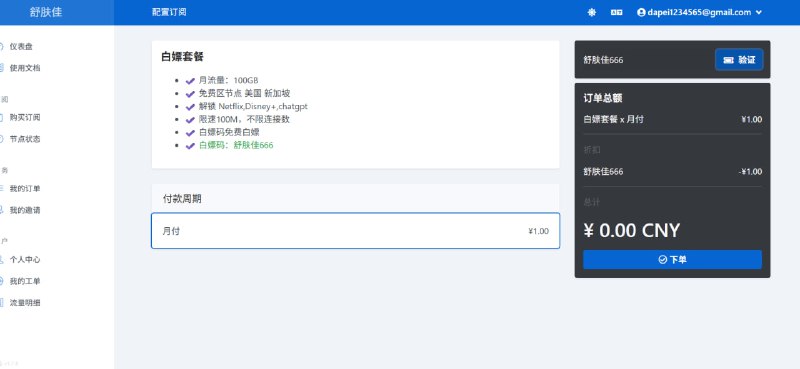Click the 总计 label in order summary

click(x=592, y=203)
